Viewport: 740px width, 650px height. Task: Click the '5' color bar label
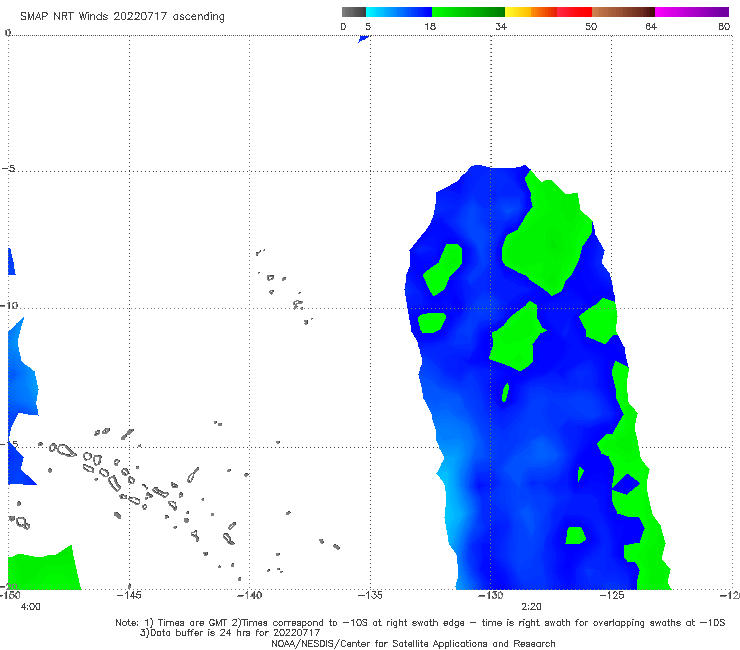tap(368, 26)
